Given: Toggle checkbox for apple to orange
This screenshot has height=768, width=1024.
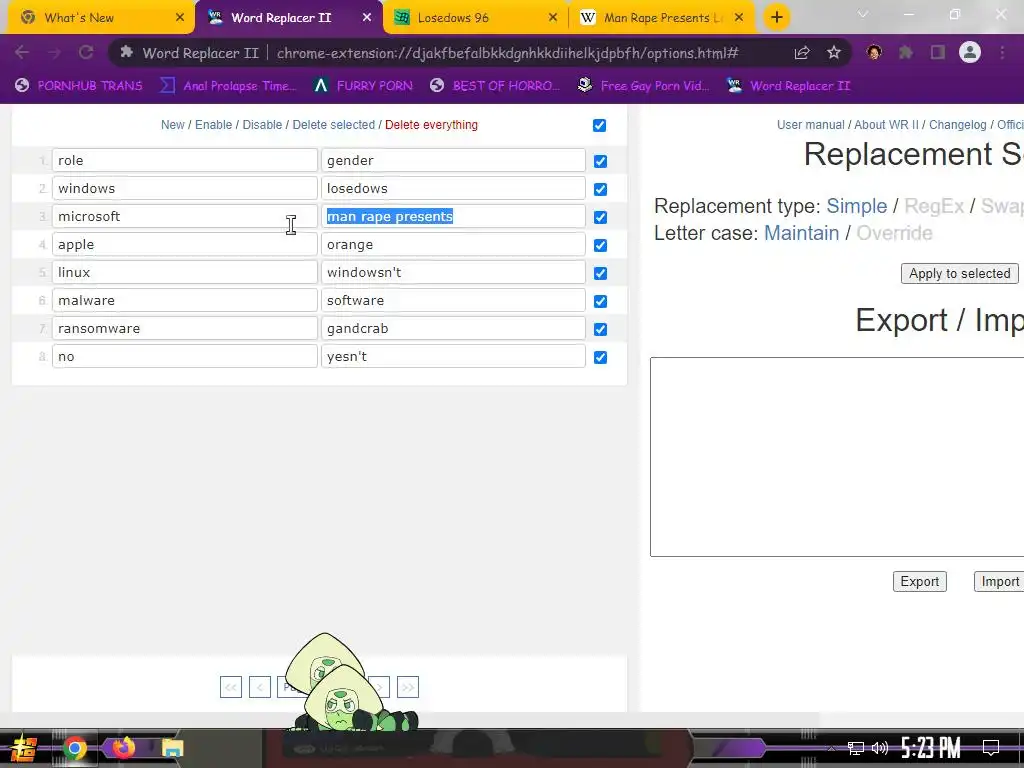Looking at the screenshot, I should tap(600, 246).
